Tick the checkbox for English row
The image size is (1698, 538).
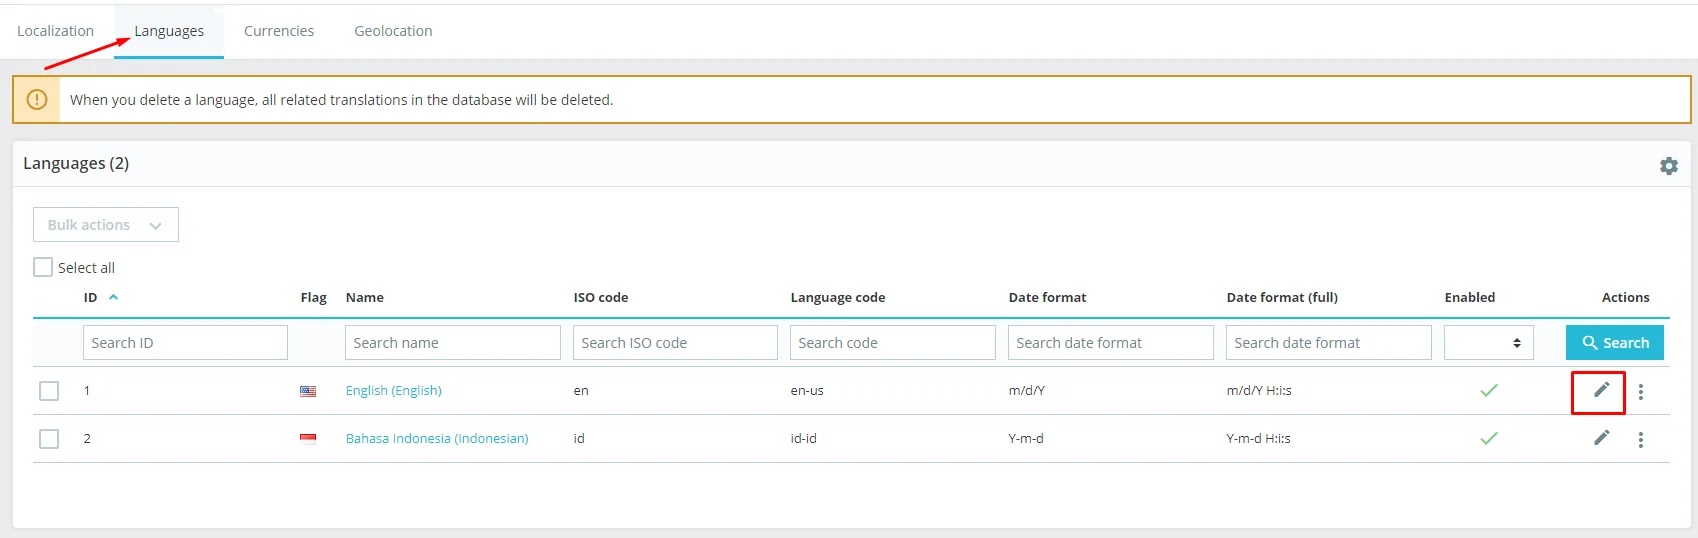click(x=49, y=391)
